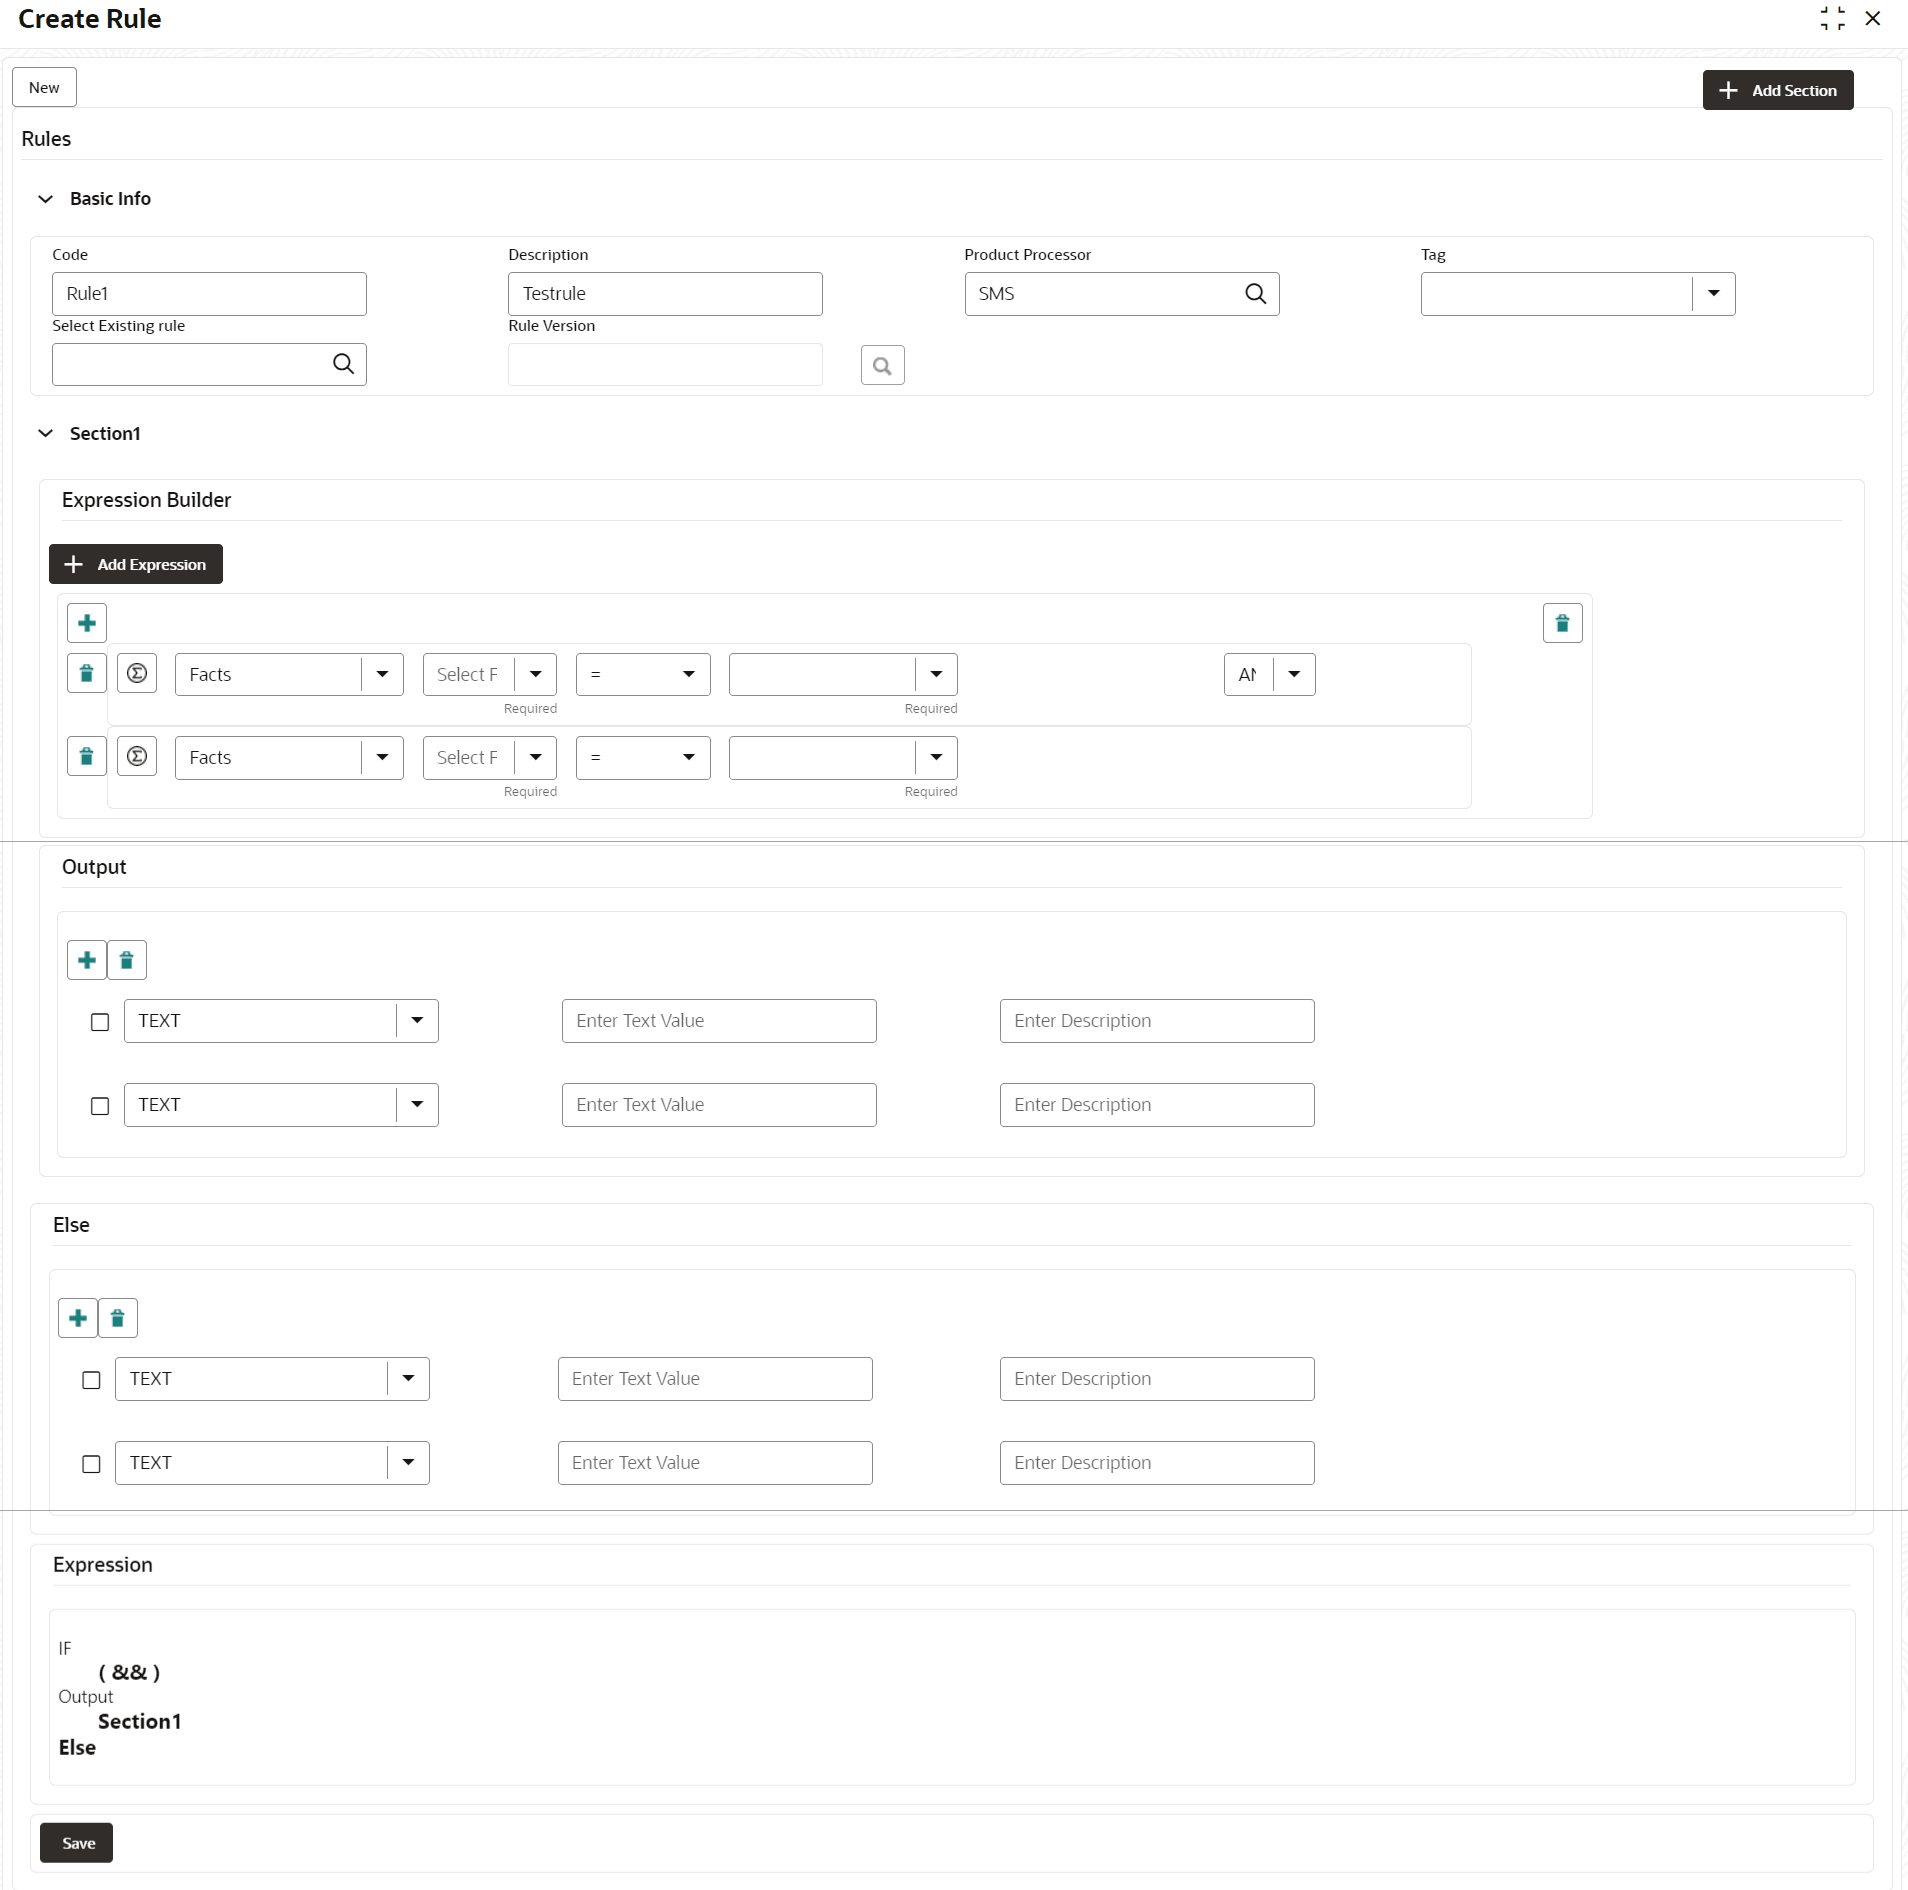
Task: Click the trash icon in the Output section
Action: tap(125, 959)
